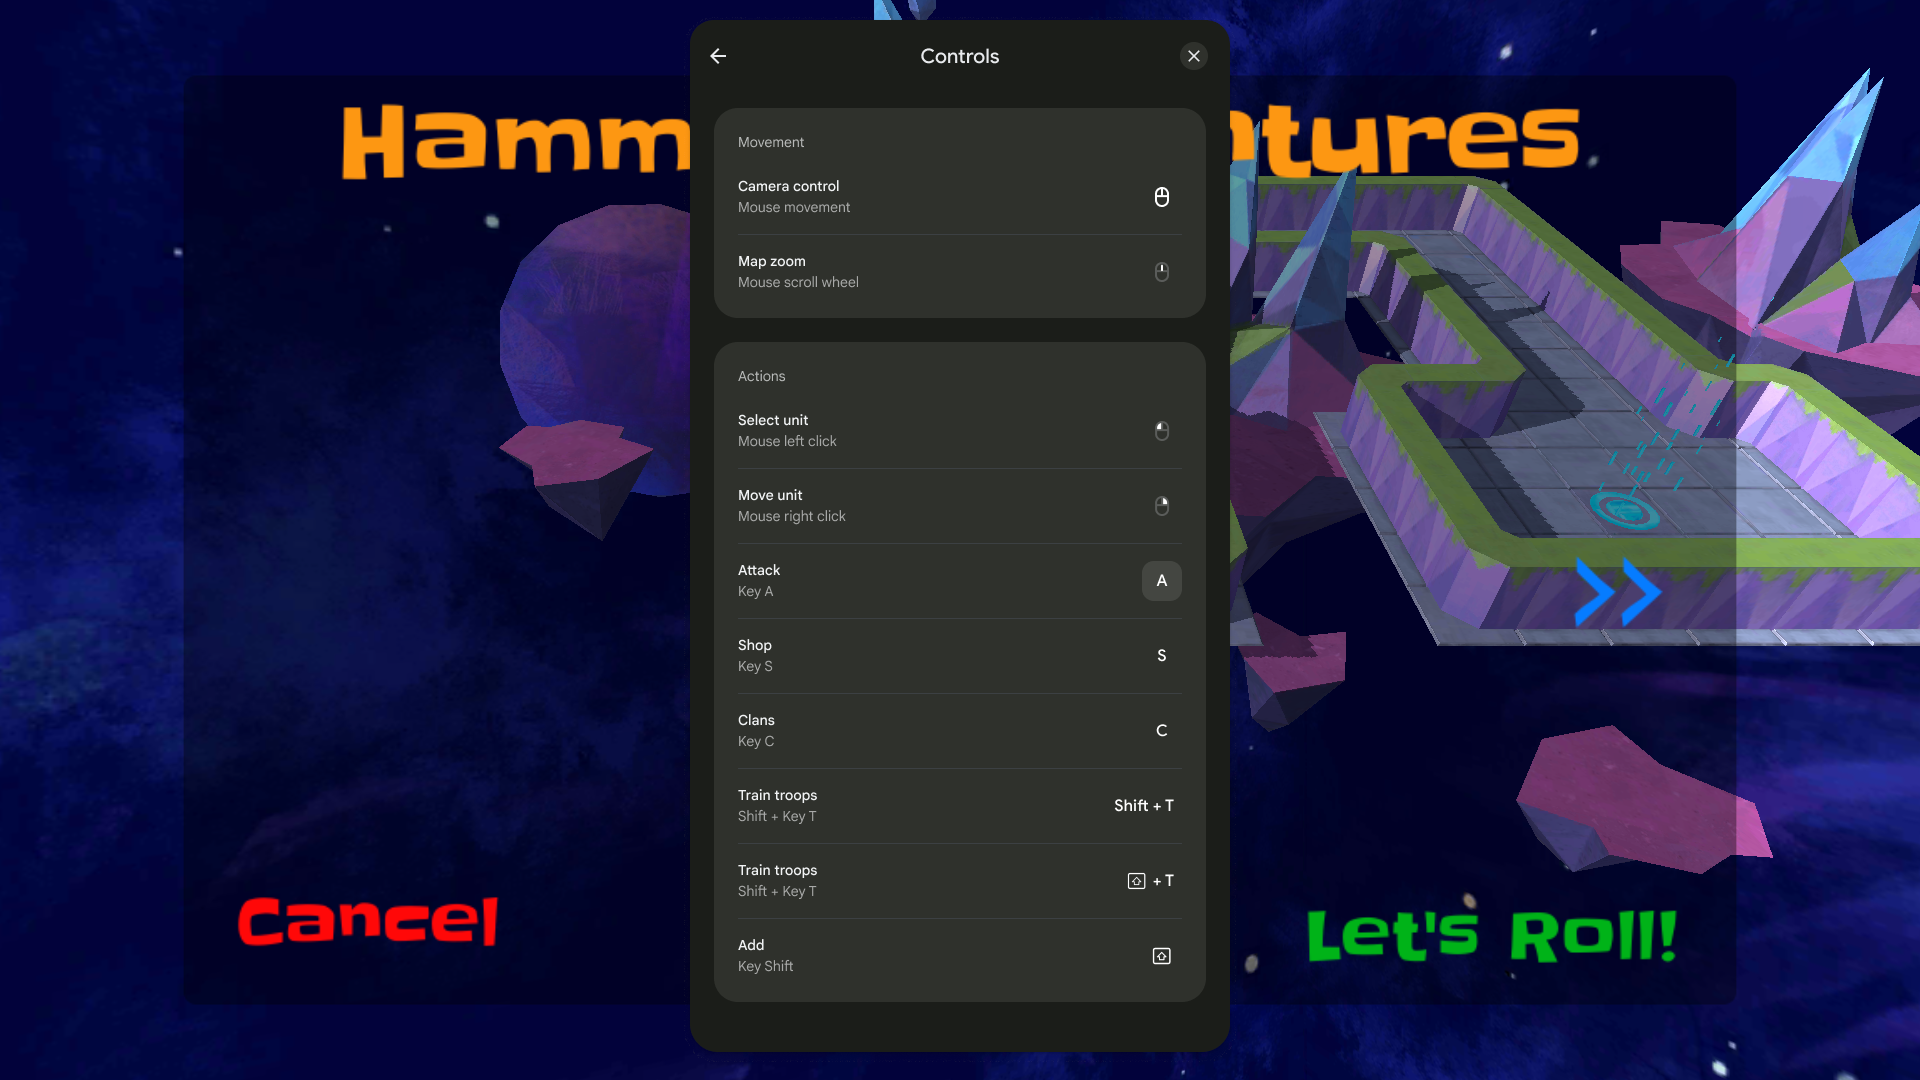The image size is (1920, 1080).
Task: Click the Map zoom scroll wheel binding
Action: (1160, 272)
